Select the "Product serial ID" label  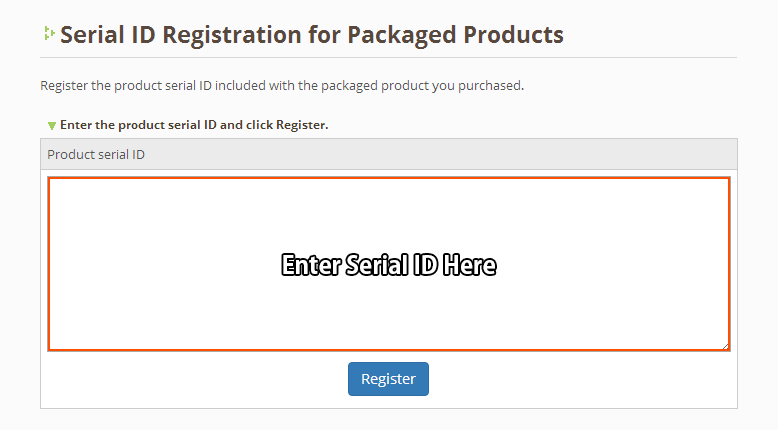pyautogui.click(x=95, y=155)
